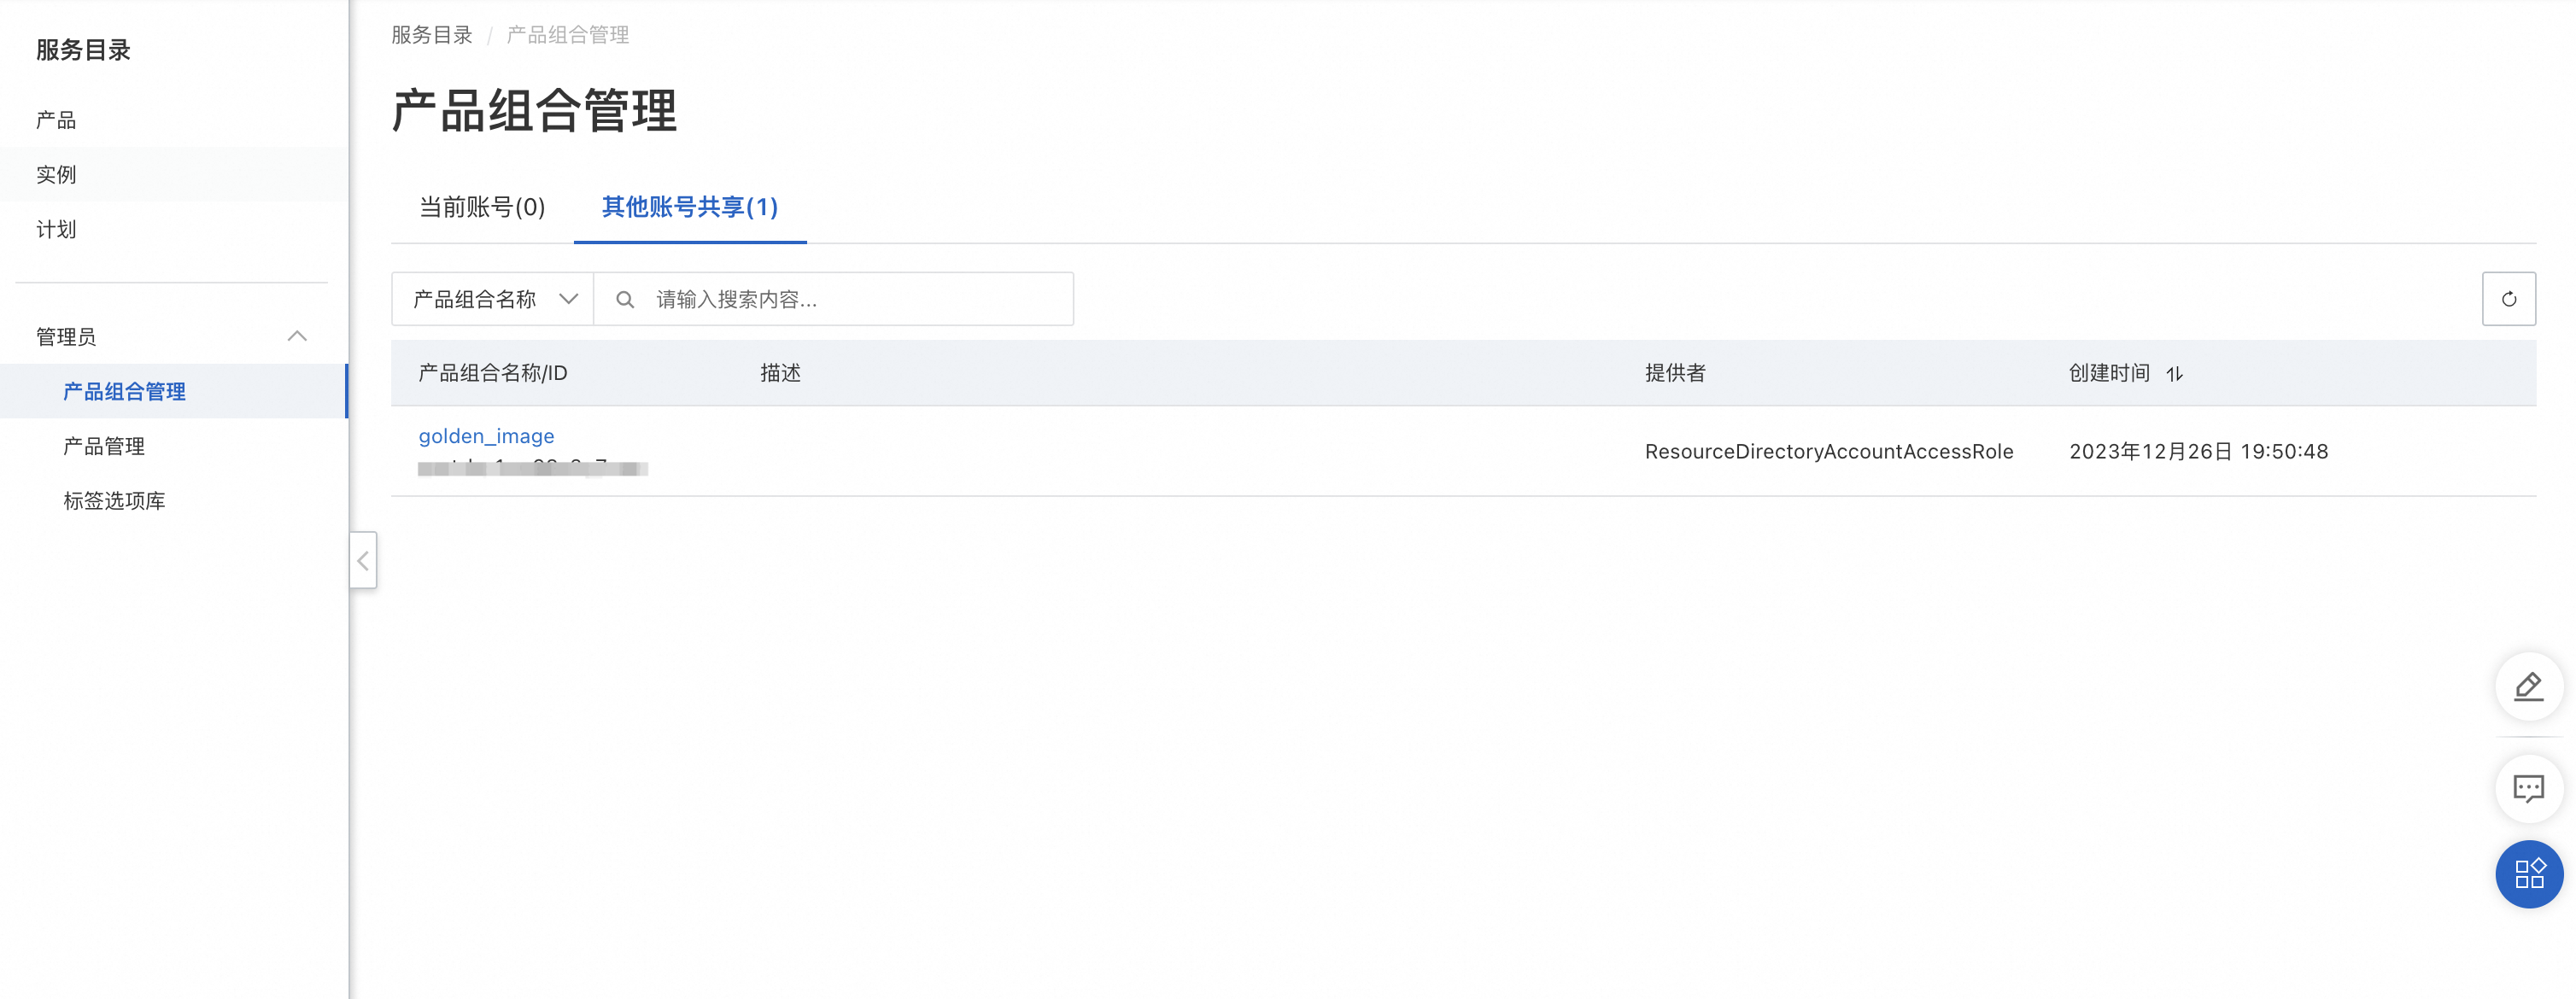Open the 产品组合名称 filter dropdown
Image resolution: width=2576 pixels, height=999 pixels.
(x=493, y=299)
